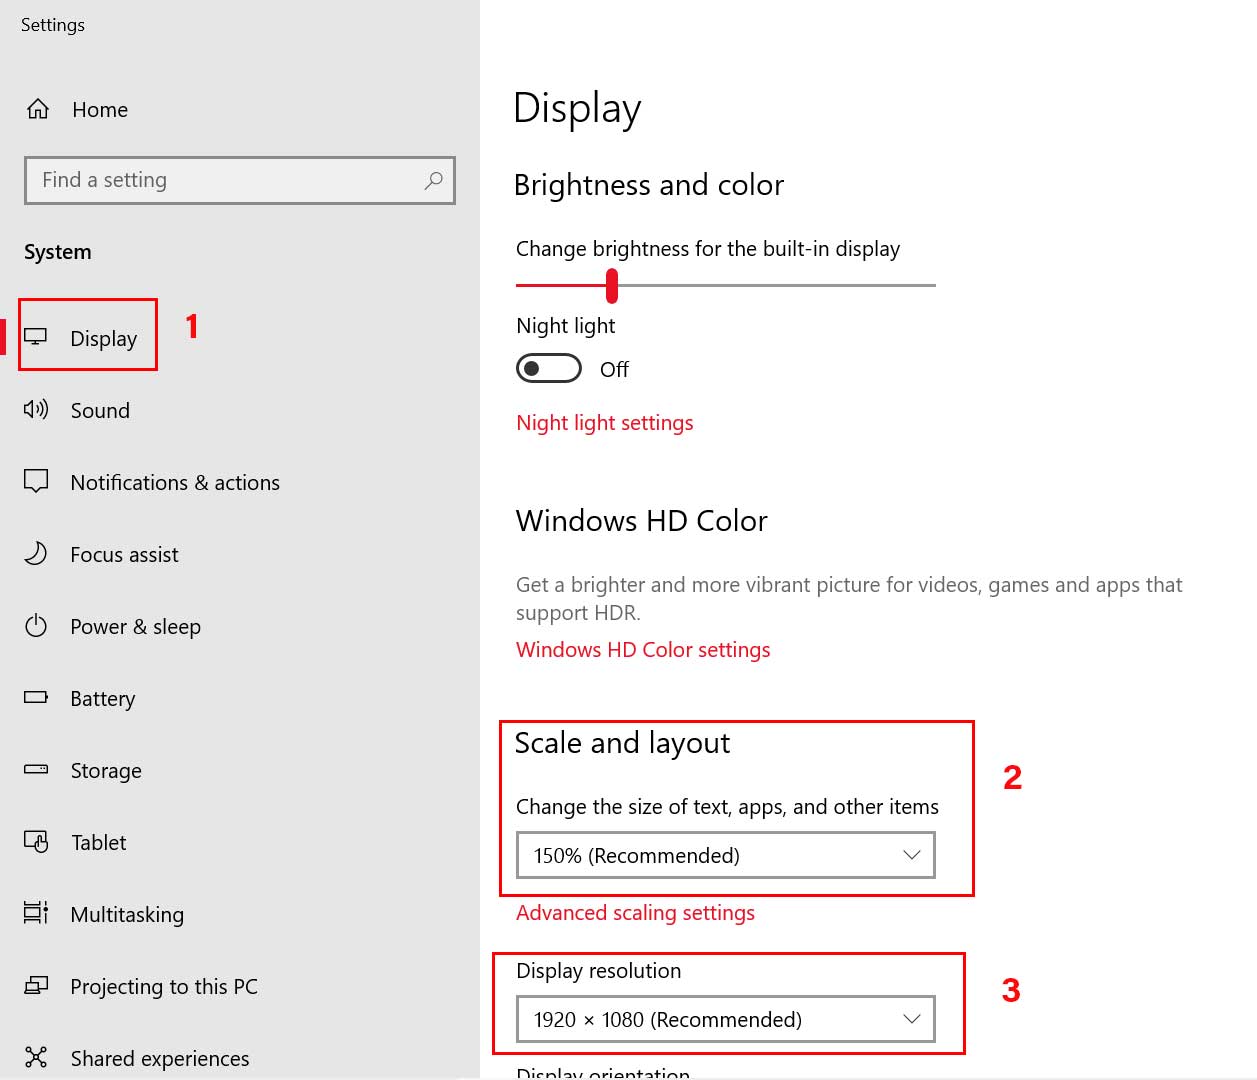Open Power & sleep icon
The image size is (1257, 1080).
(x=36, y=626)
